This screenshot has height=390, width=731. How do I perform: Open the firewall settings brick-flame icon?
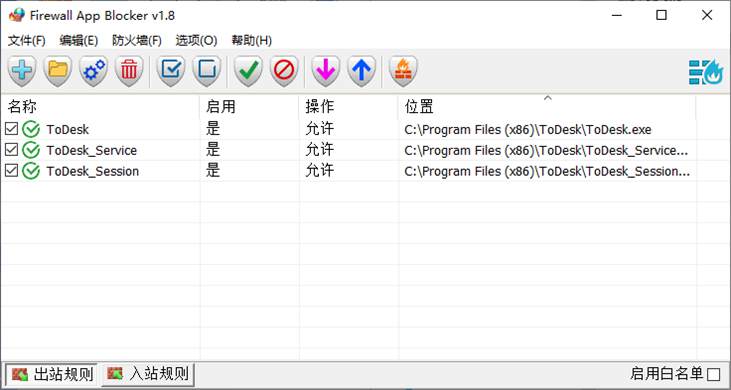pos(403,71)
